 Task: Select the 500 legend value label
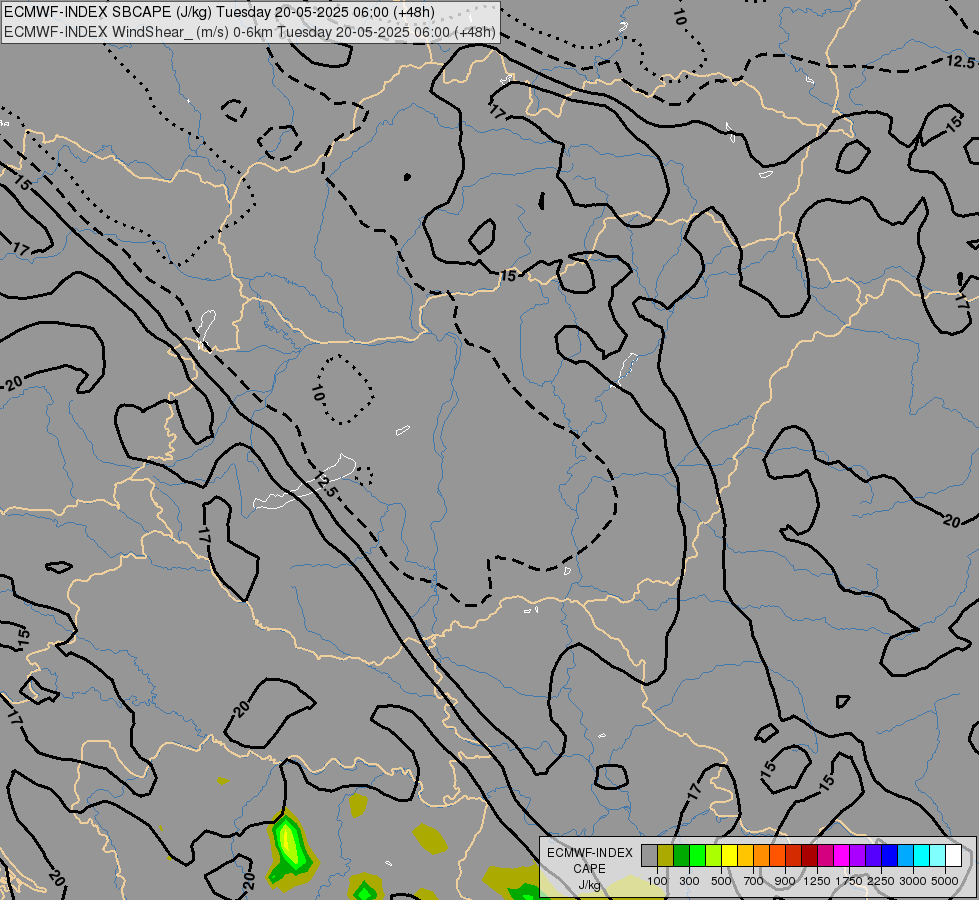coord(721,881)
